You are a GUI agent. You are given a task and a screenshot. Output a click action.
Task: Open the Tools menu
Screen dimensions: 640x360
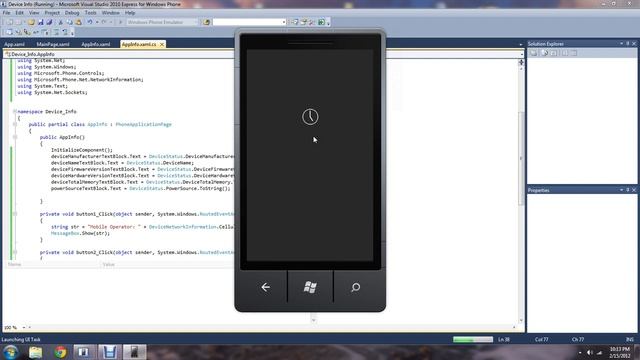pos(91,13)
